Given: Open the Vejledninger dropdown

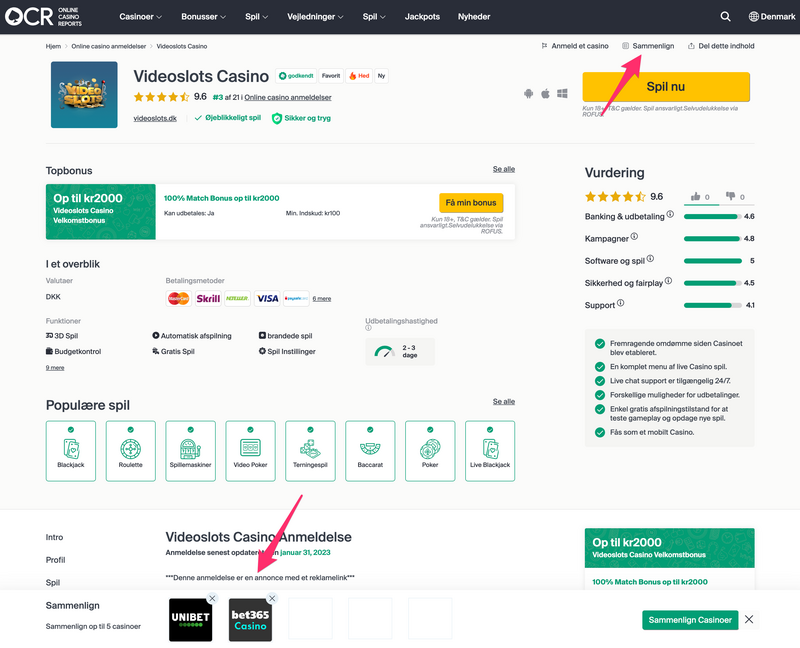Looking at the screenshot, I should pyautogui.click(x=318, y=16).
